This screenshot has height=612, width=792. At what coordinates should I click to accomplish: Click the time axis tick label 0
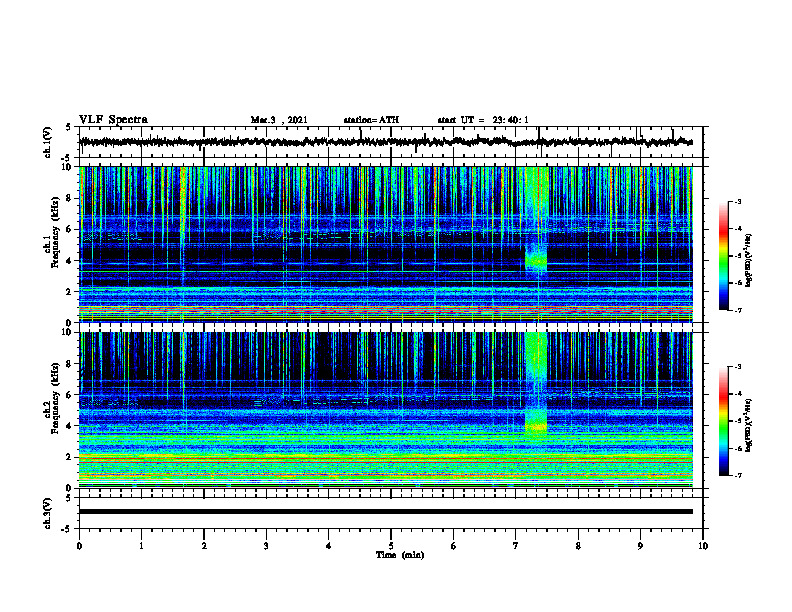coord(79,546)
